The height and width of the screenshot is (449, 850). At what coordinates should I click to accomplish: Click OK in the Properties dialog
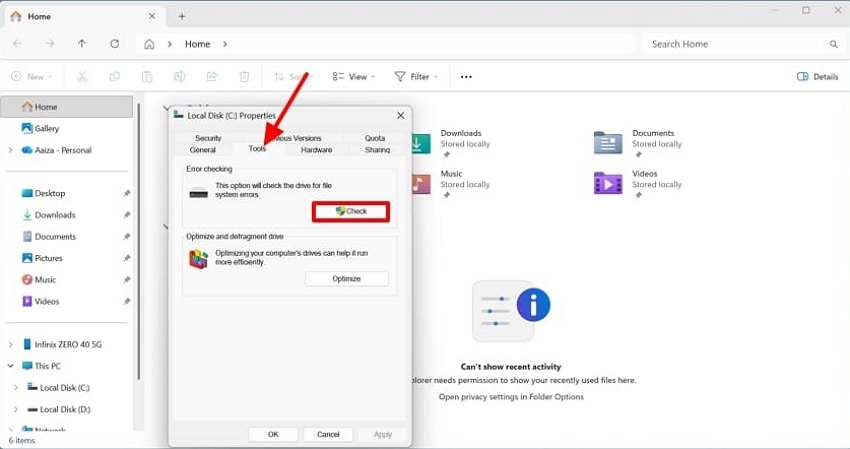273,434
